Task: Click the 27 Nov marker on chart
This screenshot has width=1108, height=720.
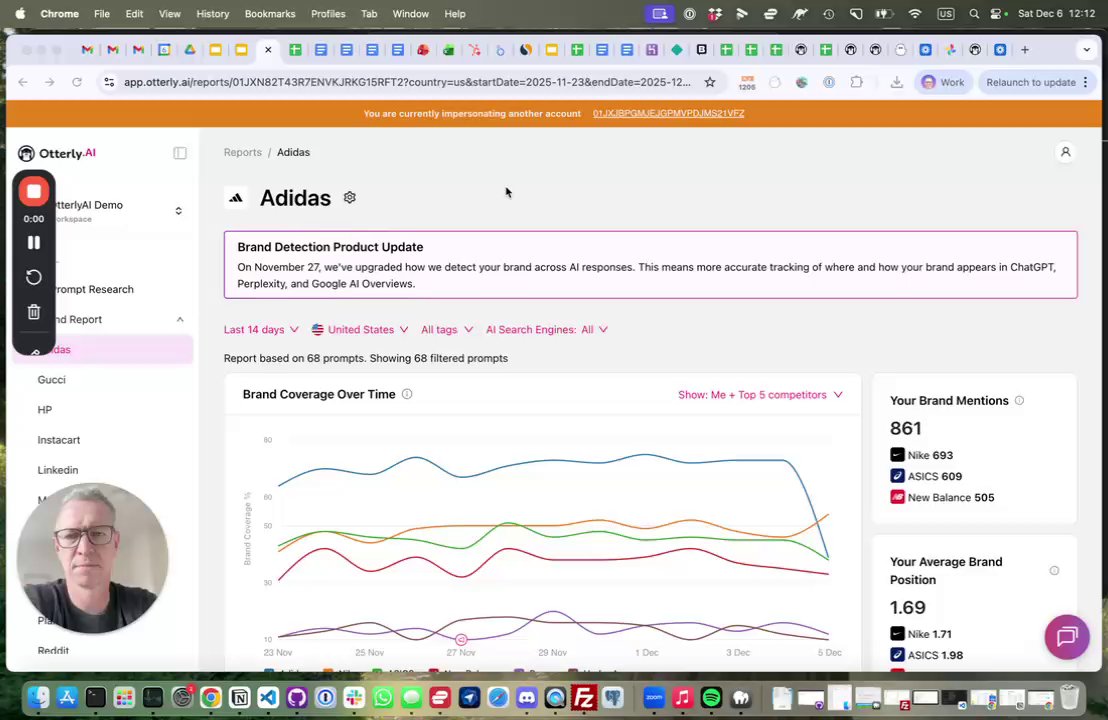Action: (x=461, y=639)
